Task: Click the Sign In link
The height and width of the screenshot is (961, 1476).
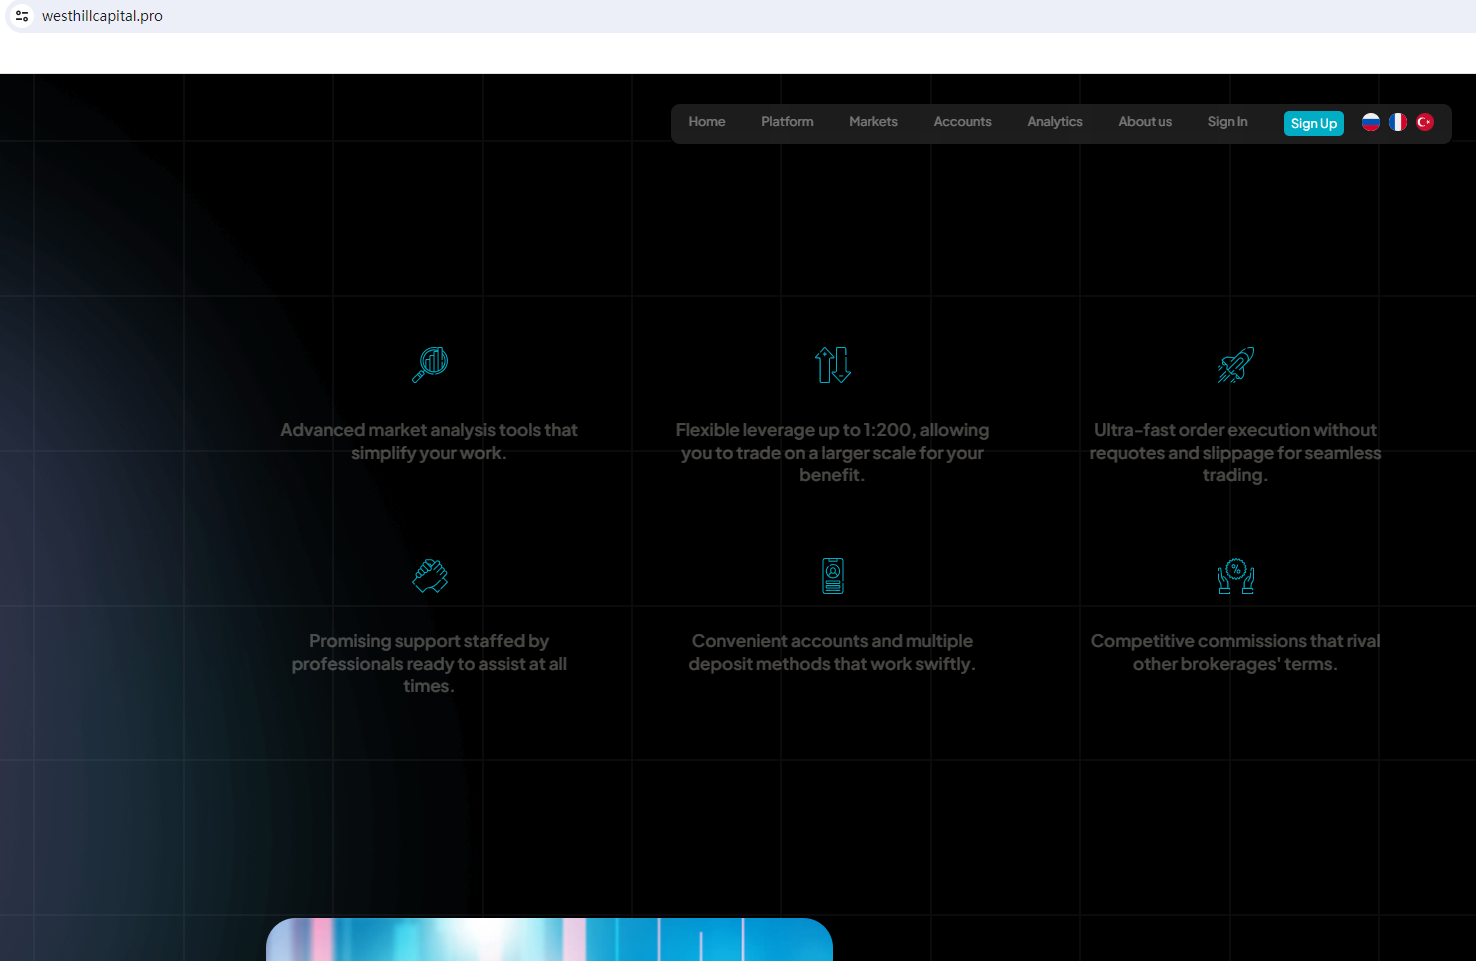Action: (x=1227, y=122)
